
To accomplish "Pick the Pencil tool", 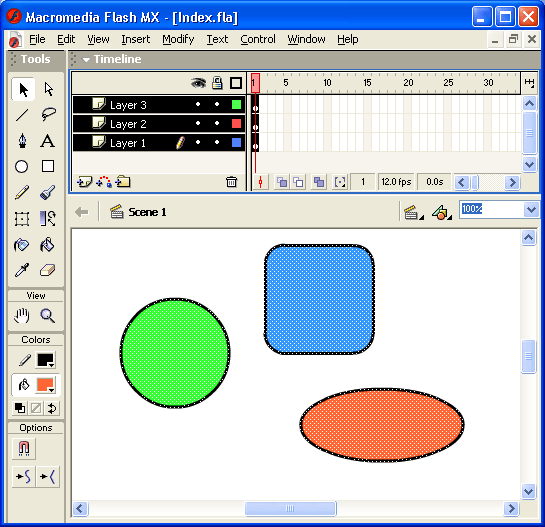I will (22, 192).
